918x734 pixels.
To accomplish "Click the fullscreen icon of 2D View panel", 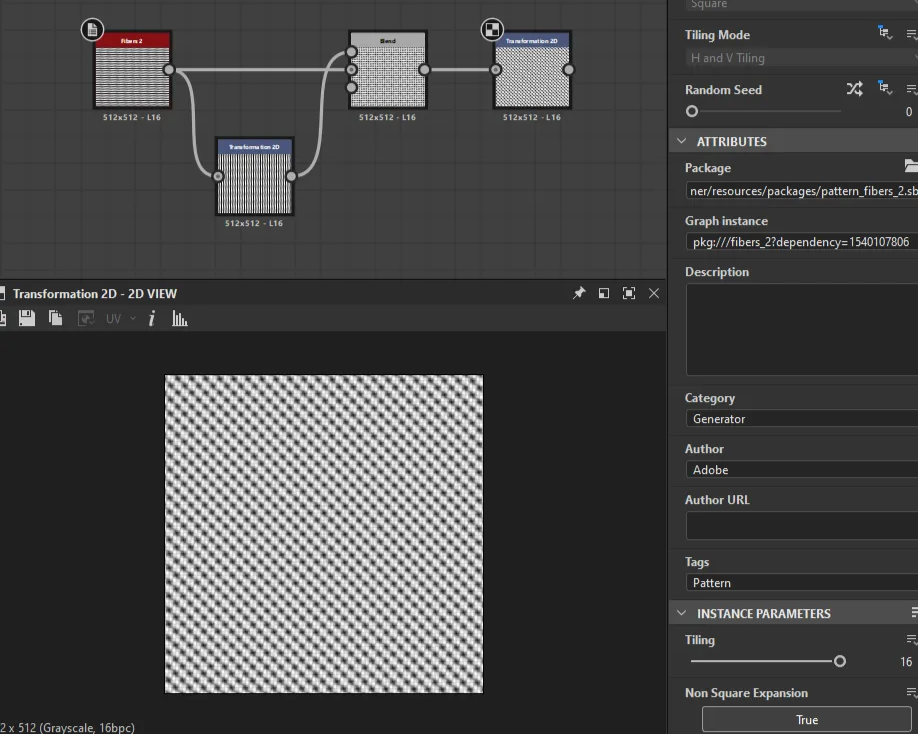I will tap(629, 293).
